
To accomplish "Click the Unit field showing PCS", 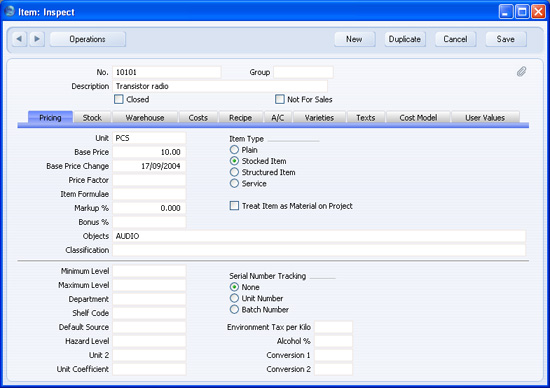I will click(149, 138).
